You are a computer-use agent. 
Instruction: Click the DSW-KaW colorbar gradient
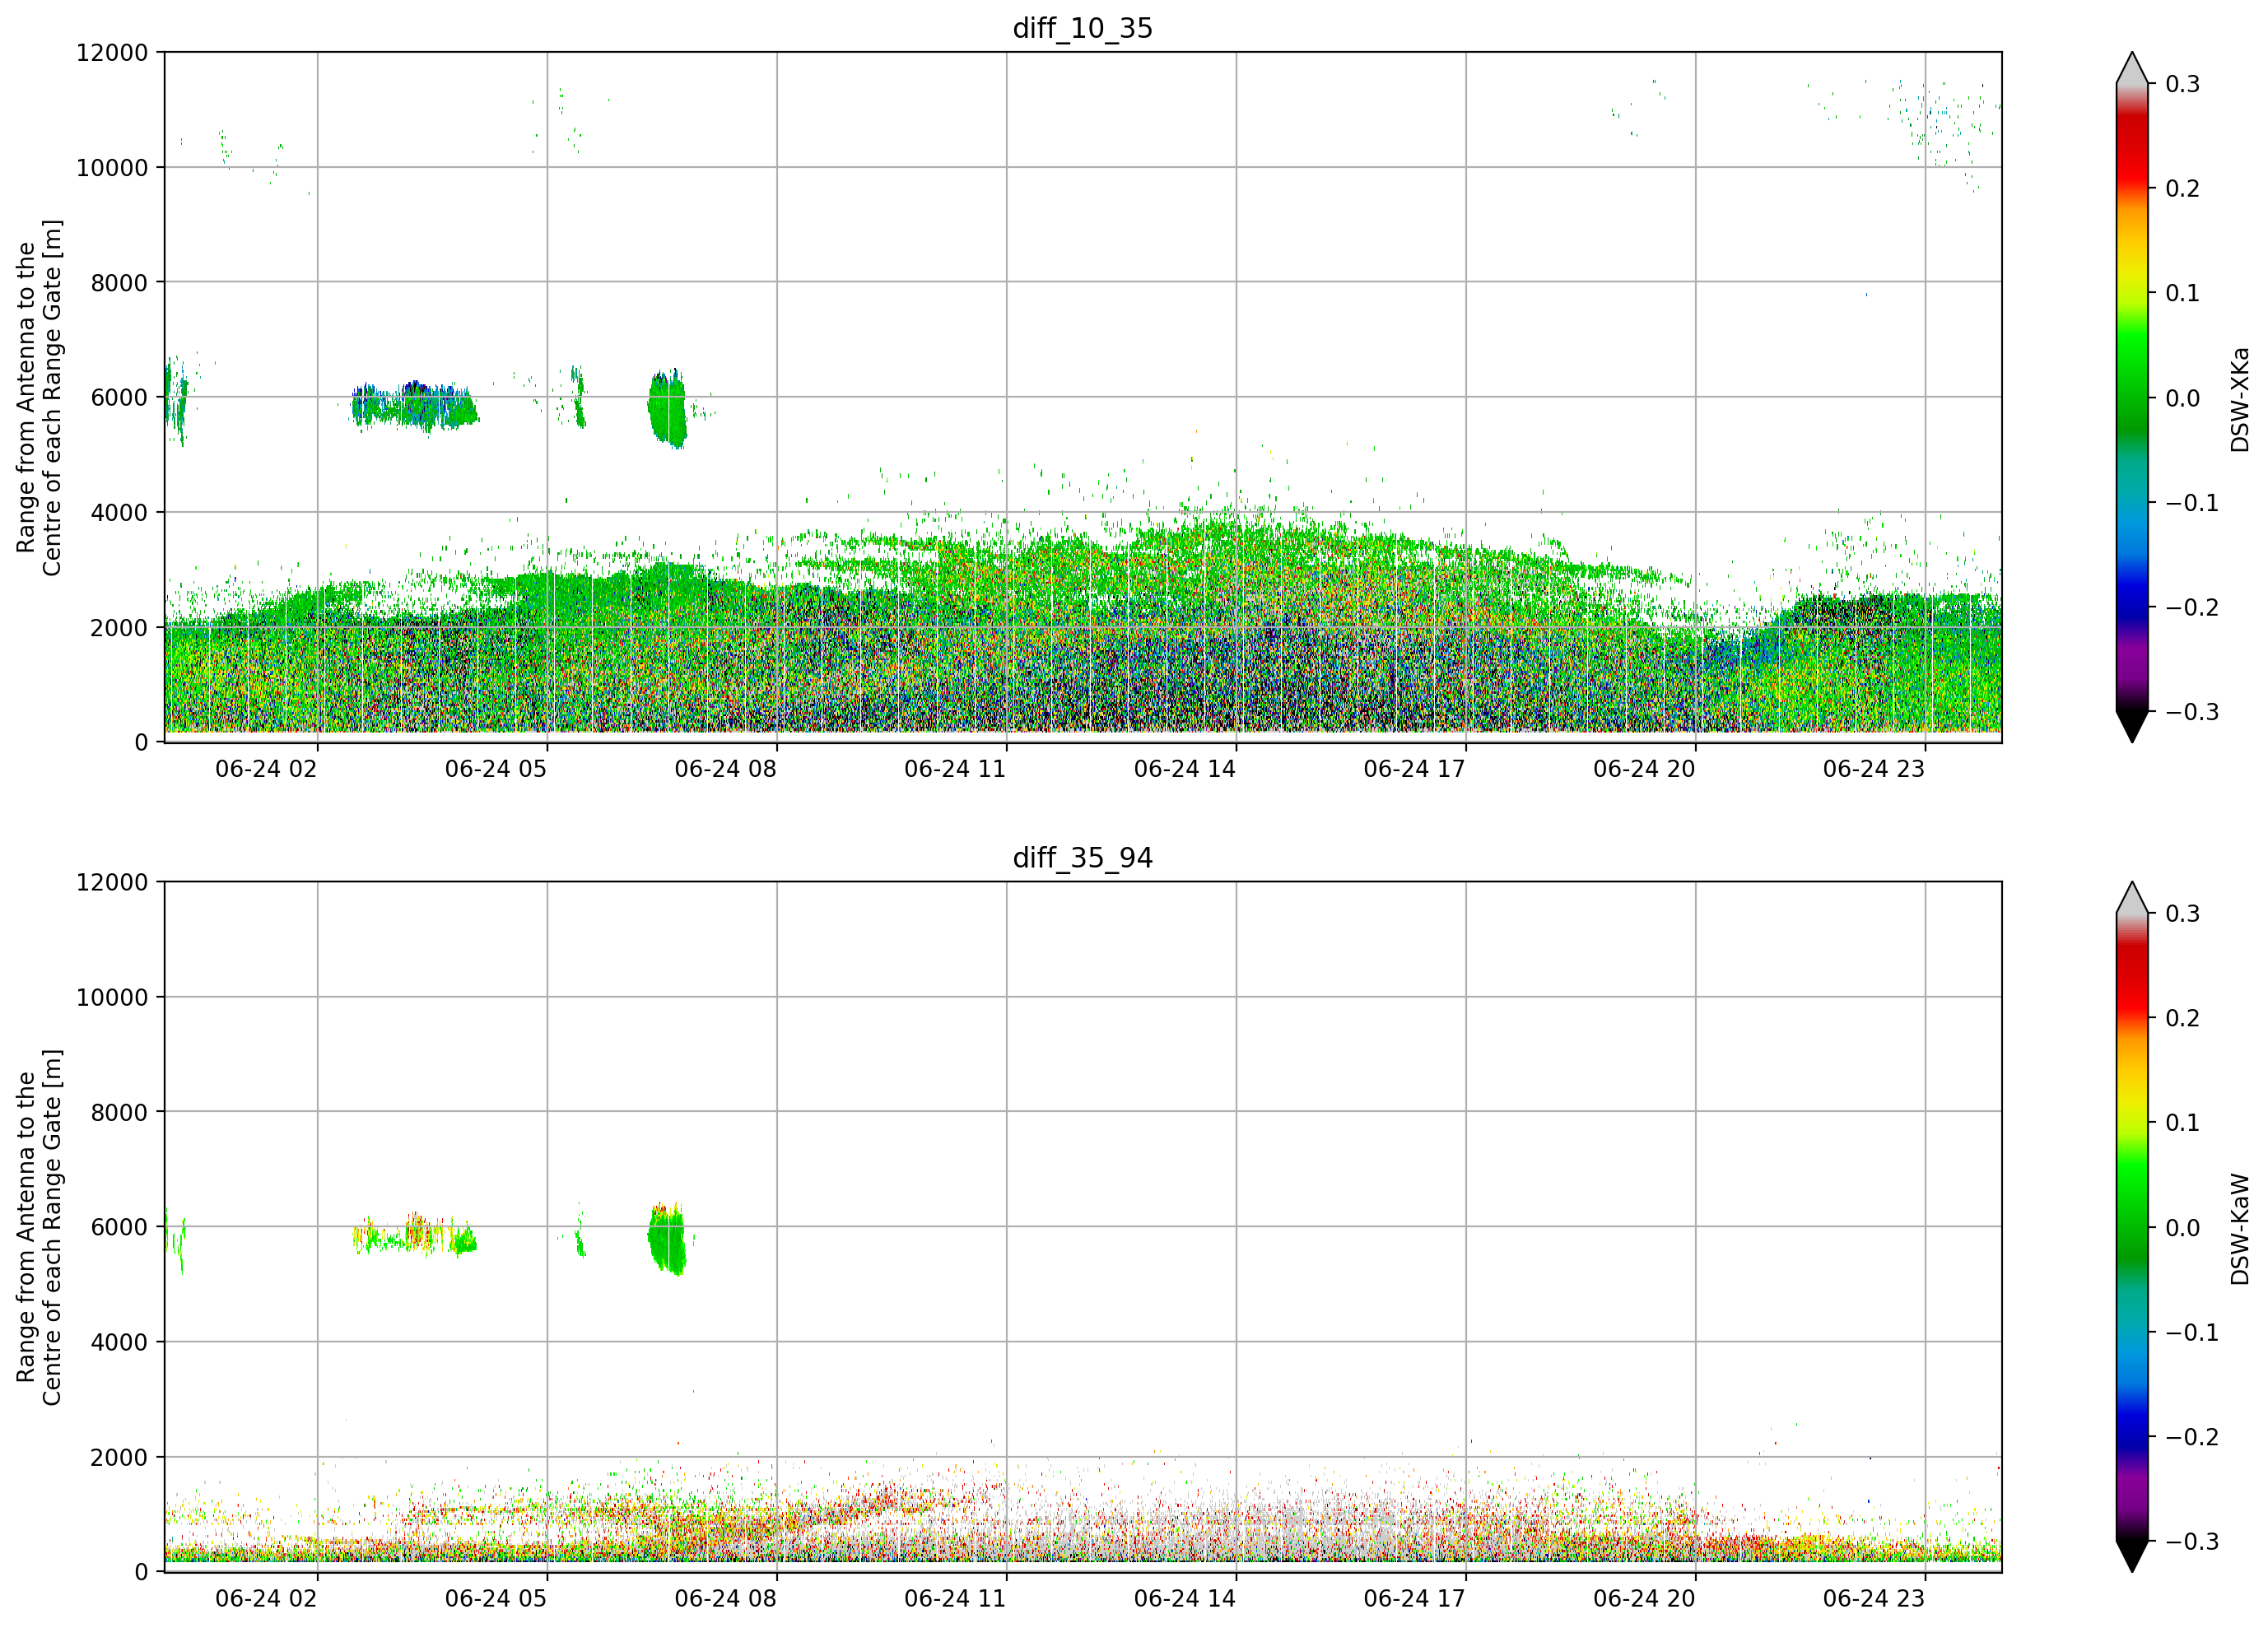2132,1227
